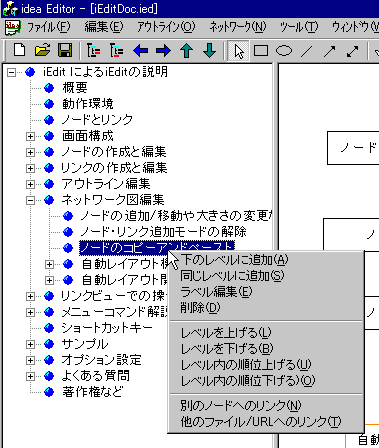
Task: Select the rectangle node tool
Action: pos(261,51)
